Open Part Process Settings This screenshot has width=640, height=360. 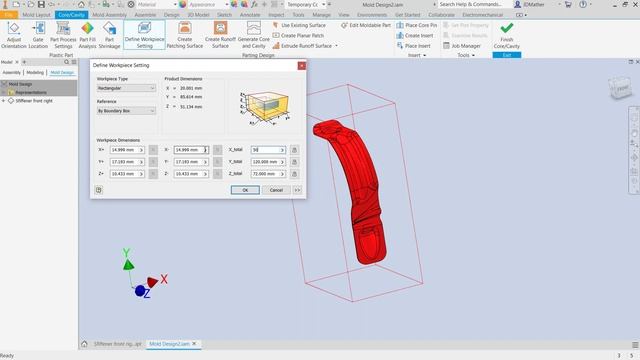pyautogui.click(x=63, y=35)
